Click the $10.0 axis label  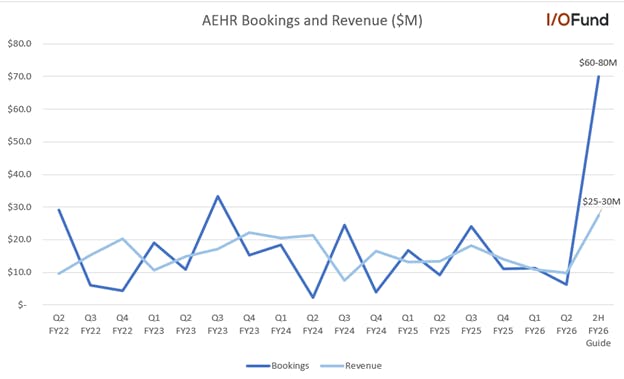tap(20, 272)
